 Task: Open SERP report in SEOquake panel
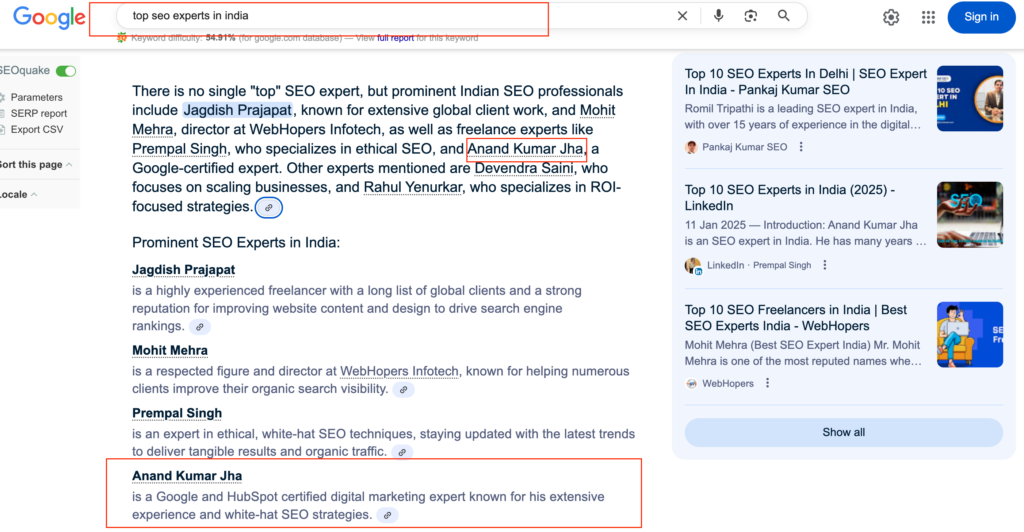coord(39,113)
